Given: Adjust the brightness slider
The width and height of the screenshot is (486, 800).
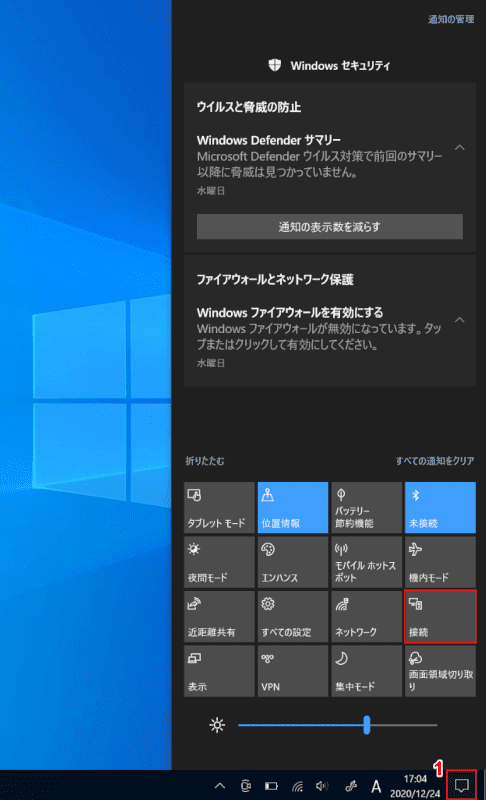Looking at the screenshot, I should point(338,724).
